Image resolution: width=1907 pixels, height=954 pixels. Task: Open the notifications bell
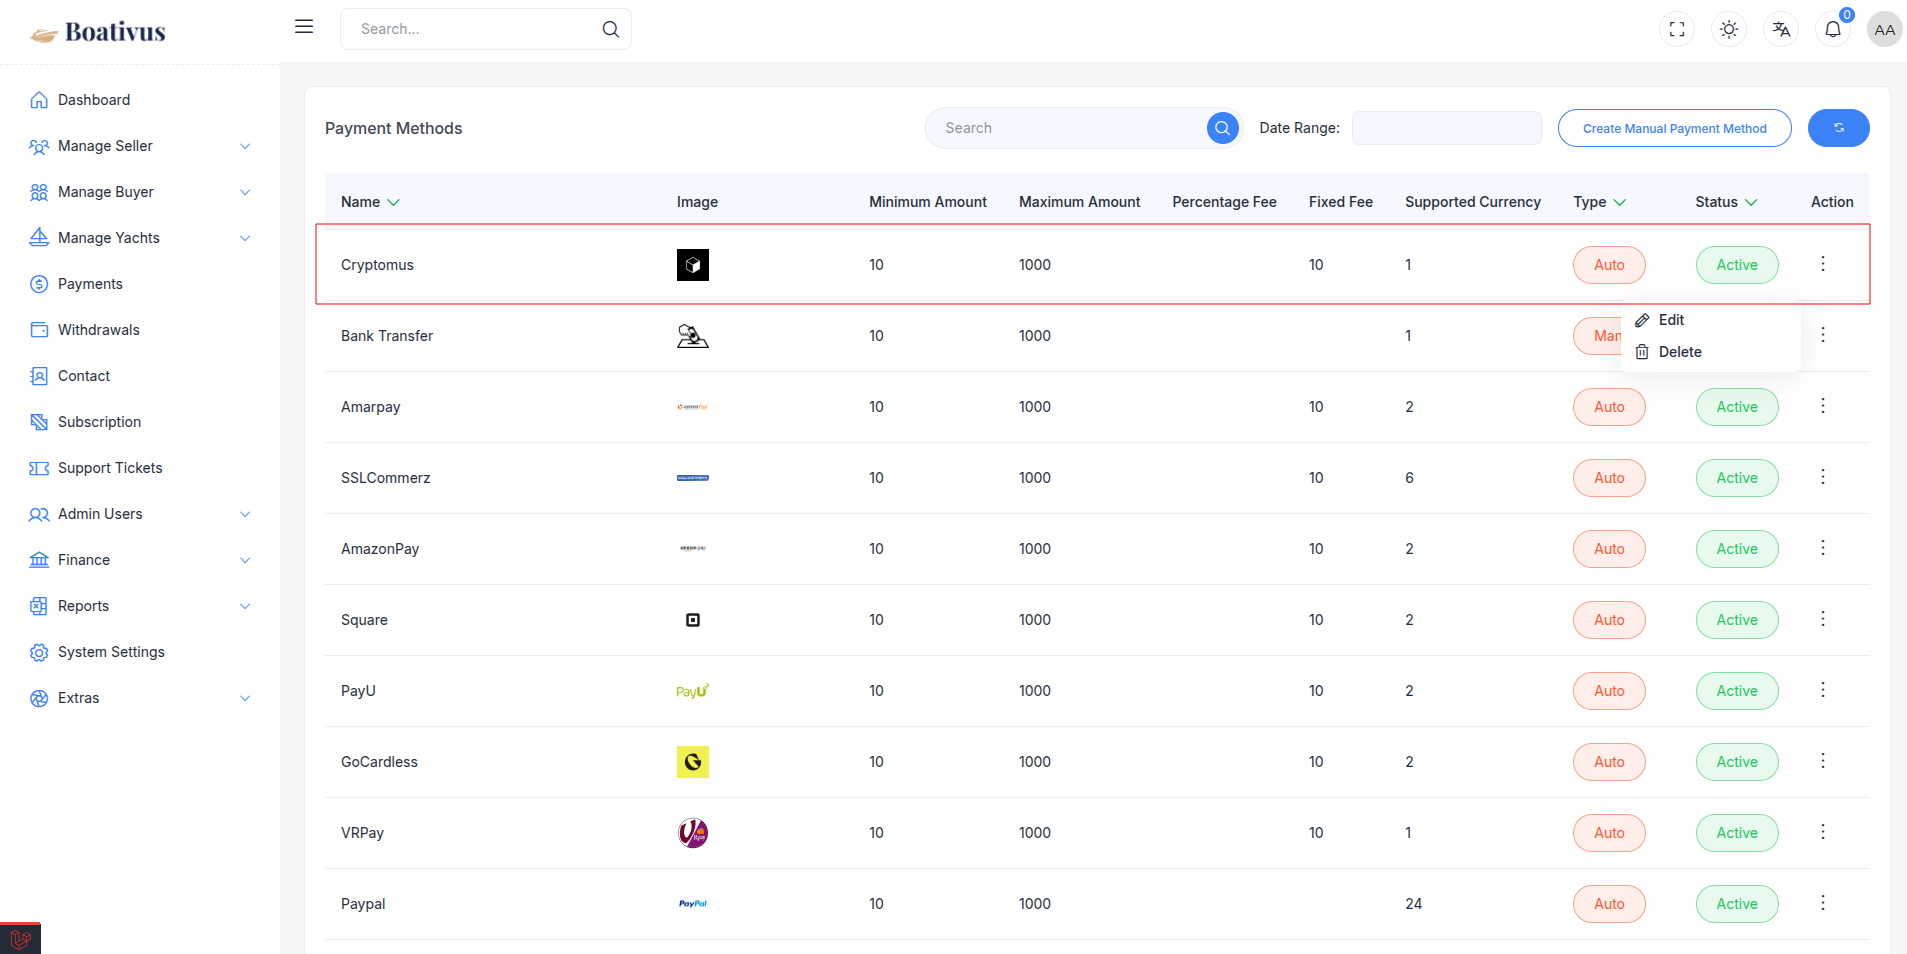[x=1833, y=29]
